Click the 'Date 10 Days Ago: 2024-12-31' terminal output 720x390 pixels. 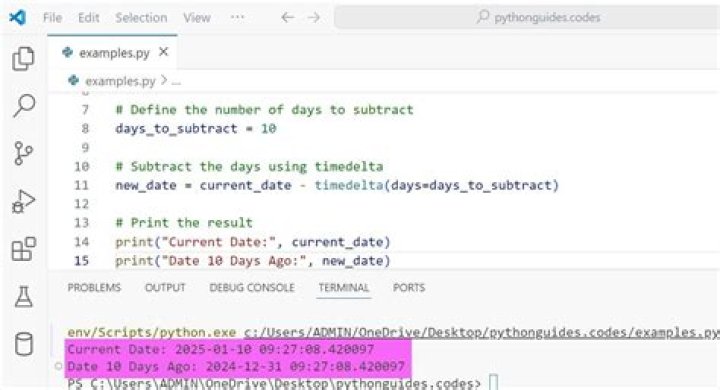(x=236, y=367)
